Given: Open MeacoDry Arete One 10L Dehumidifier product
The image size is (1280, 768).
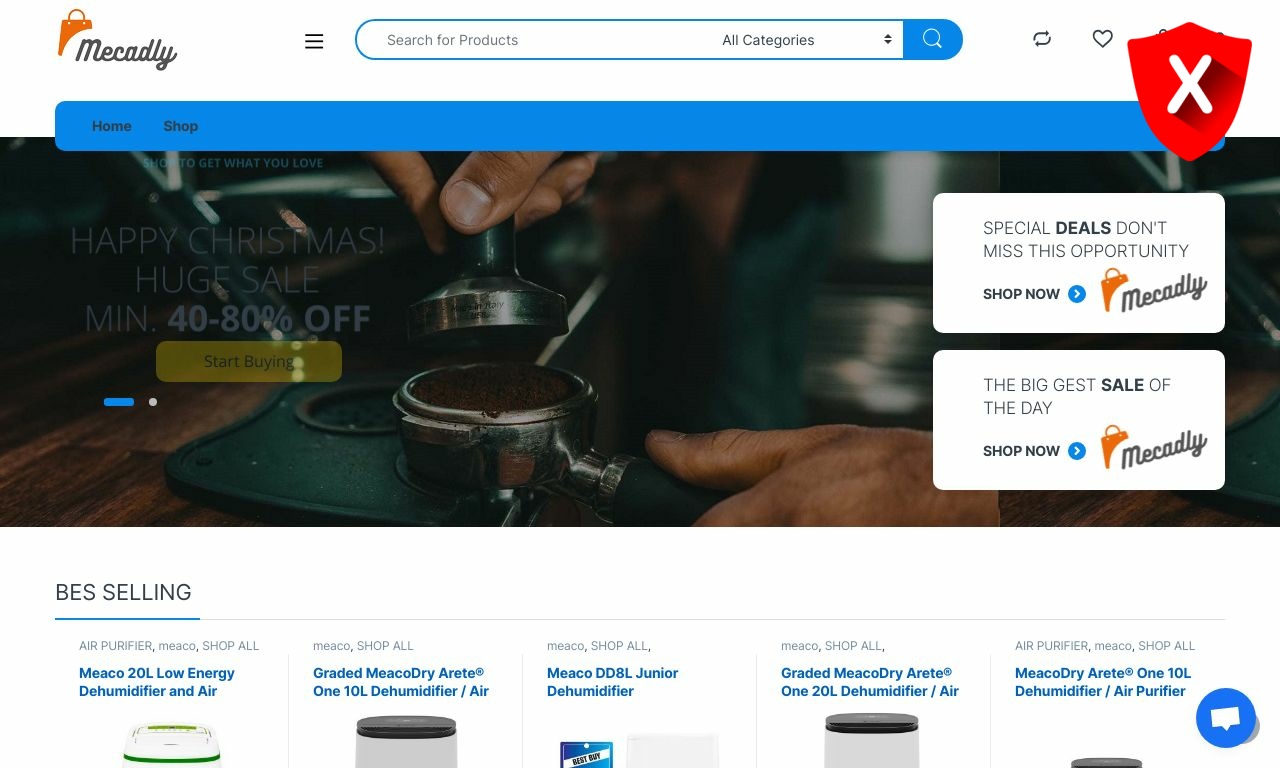Looking at the screenshot, I should tap(1103, 682).
